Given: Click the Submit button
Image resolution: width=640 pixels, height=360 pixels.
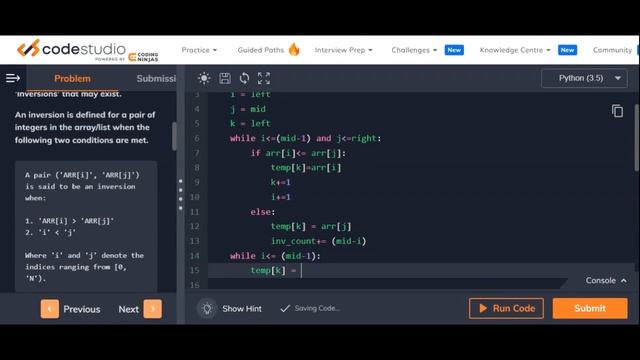Looking at the screenshot, I should pos(590,308).
